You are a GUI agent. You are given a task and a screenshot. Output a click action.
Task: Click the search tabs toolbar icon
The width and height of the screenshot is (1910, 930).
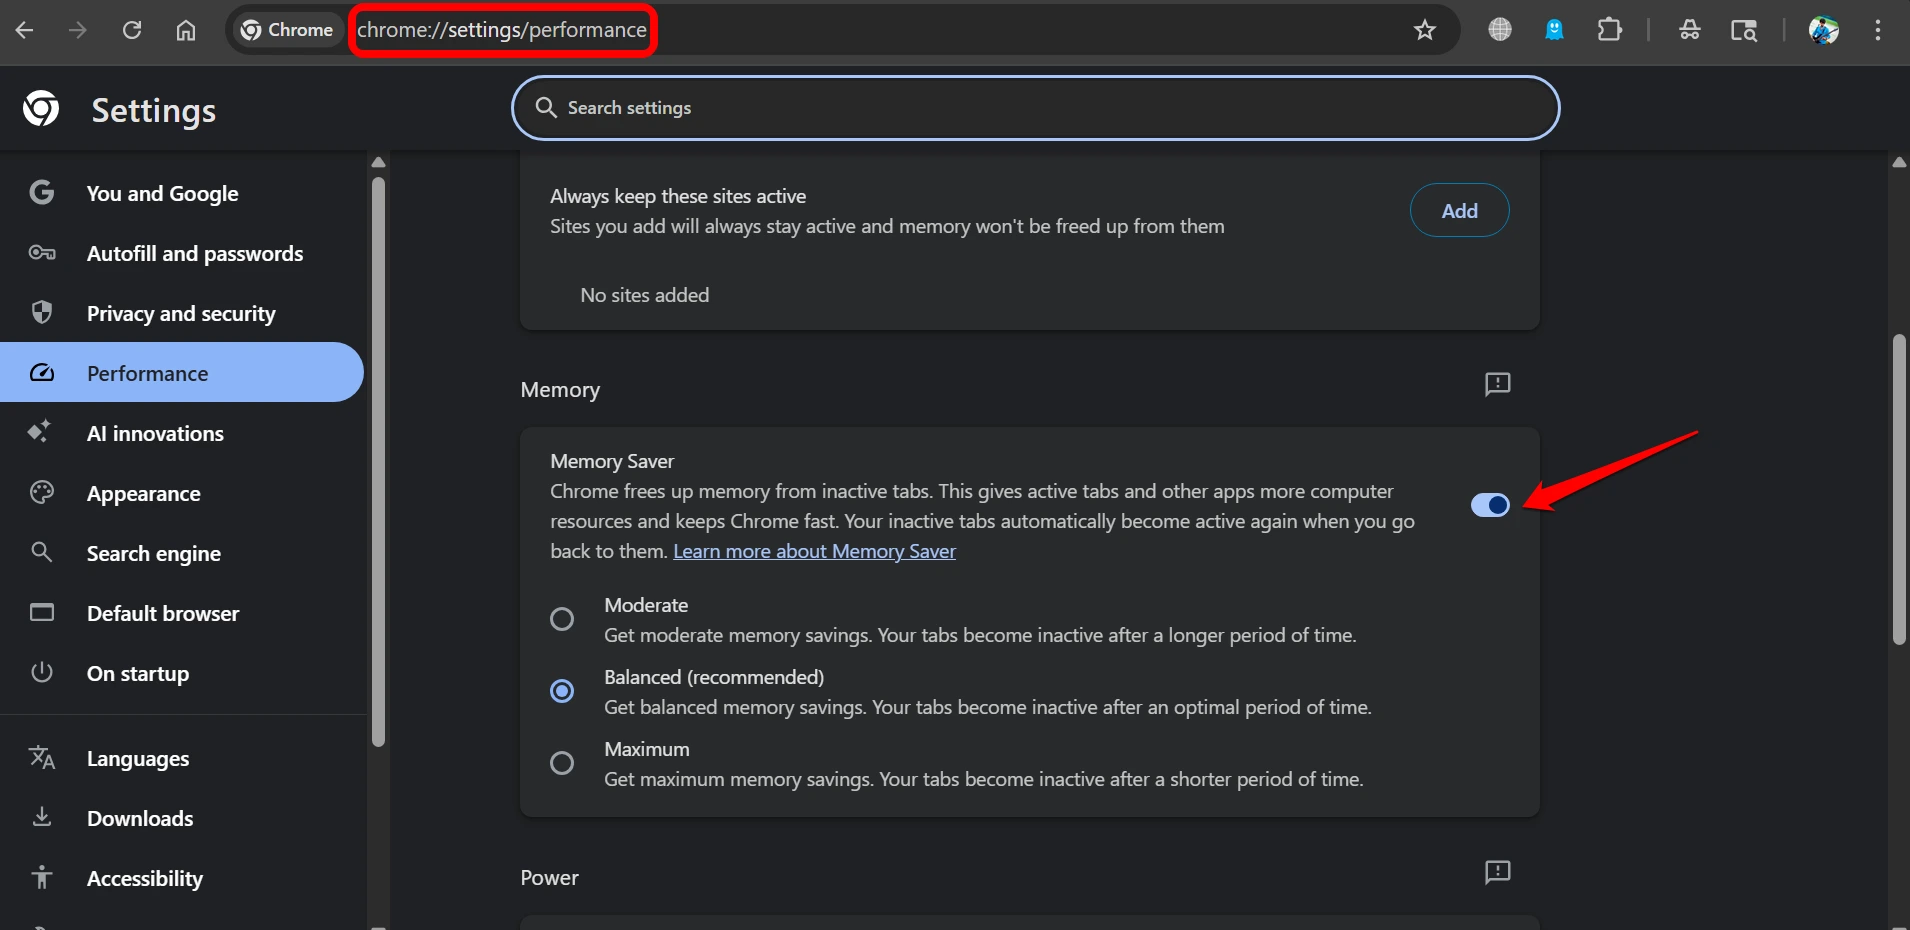click(x=1745, y=31)
